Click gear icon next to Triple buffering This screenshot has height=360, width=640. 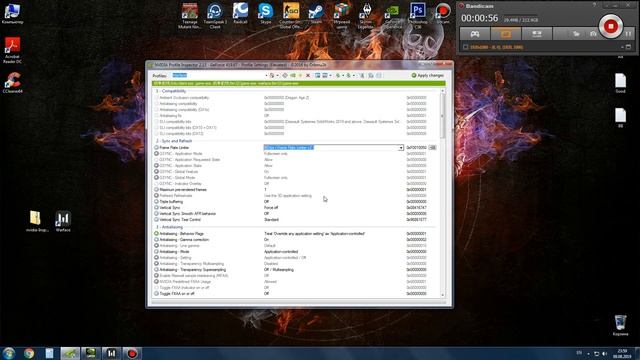(x=156, y=202)
